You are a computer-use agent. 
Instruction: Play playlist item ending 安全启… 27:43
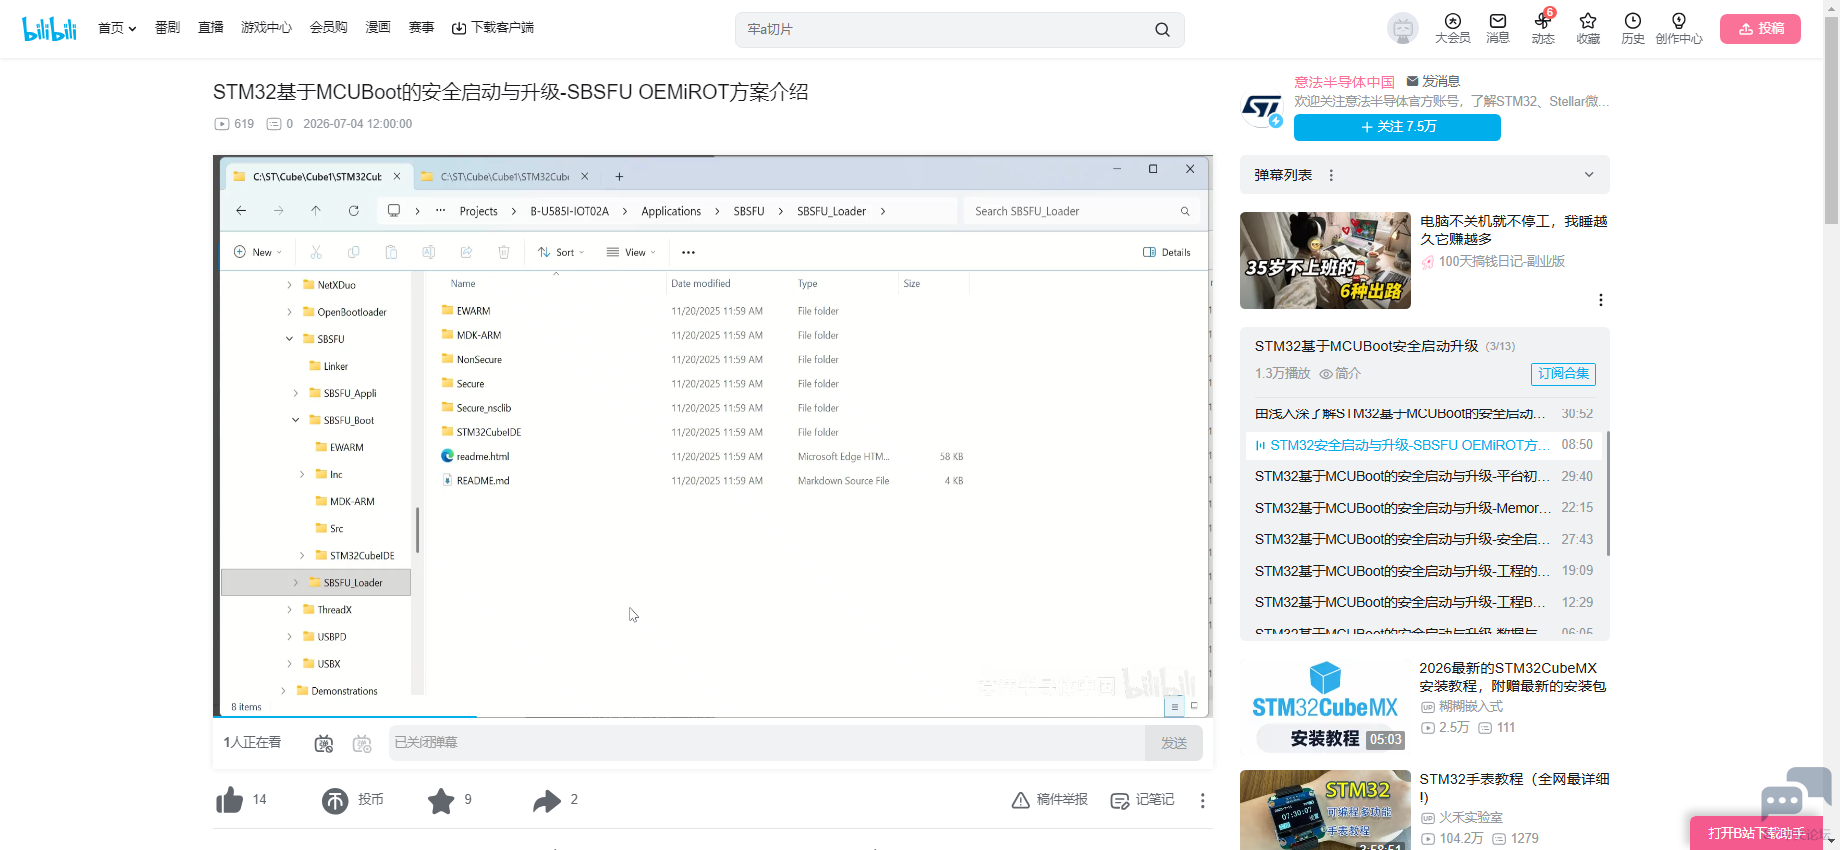pyautogui.click(x=1424, y=539)
